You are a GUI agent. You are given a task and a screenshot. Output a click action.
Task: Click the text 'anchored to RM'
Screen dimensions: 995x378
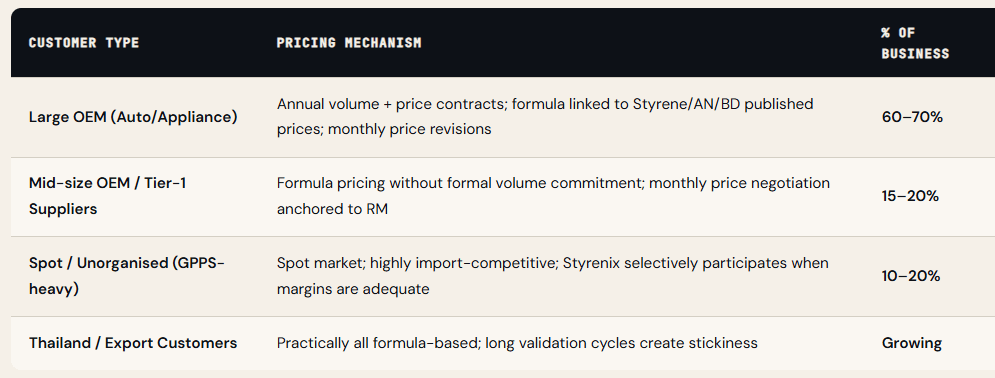point(332,209)
